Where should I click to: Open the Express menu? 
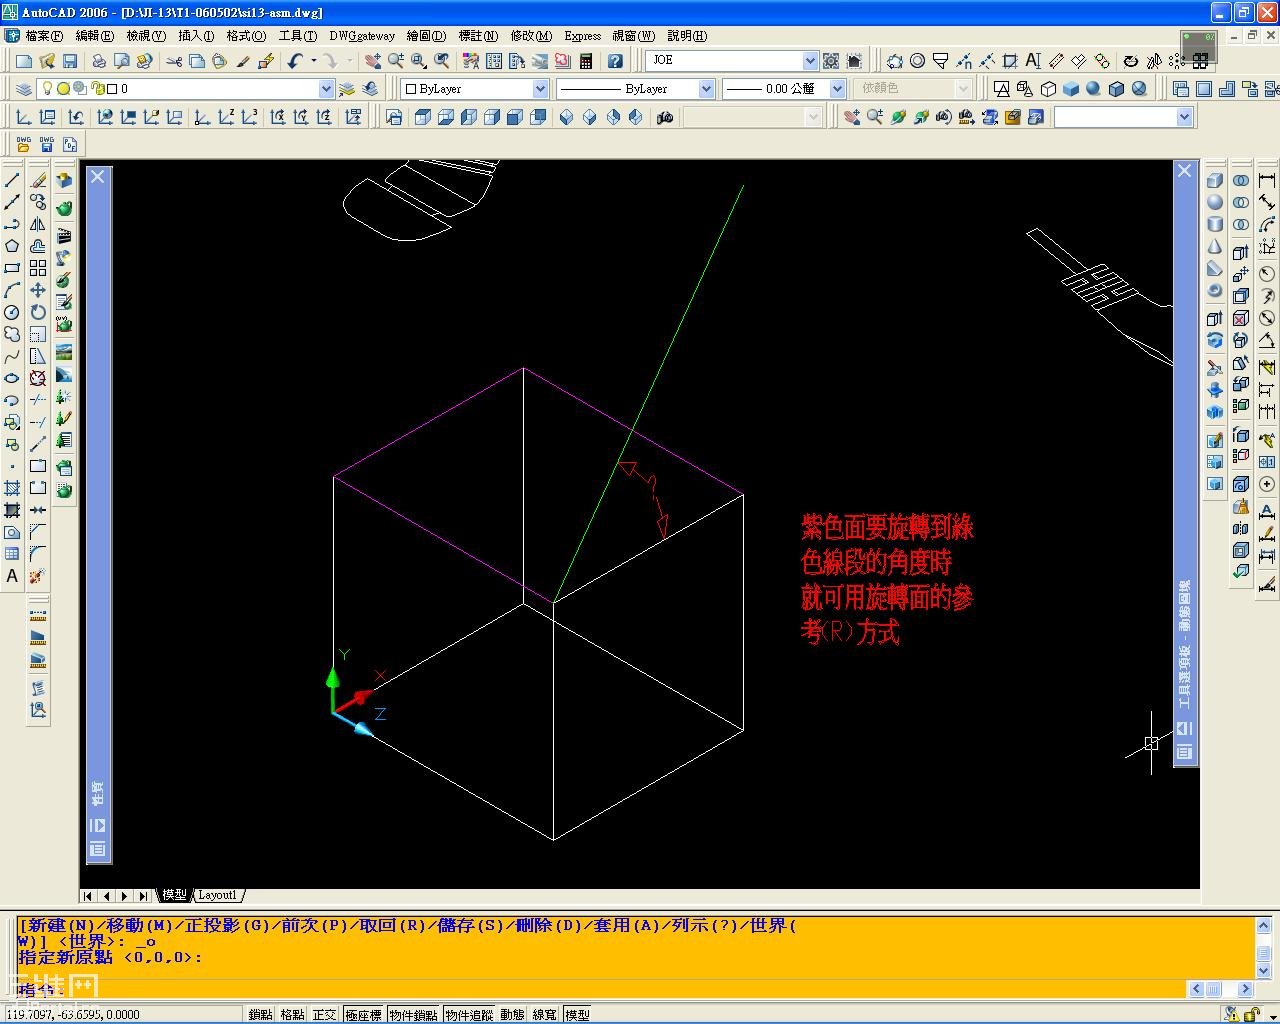pyautogui.click(x=583, y=36)
